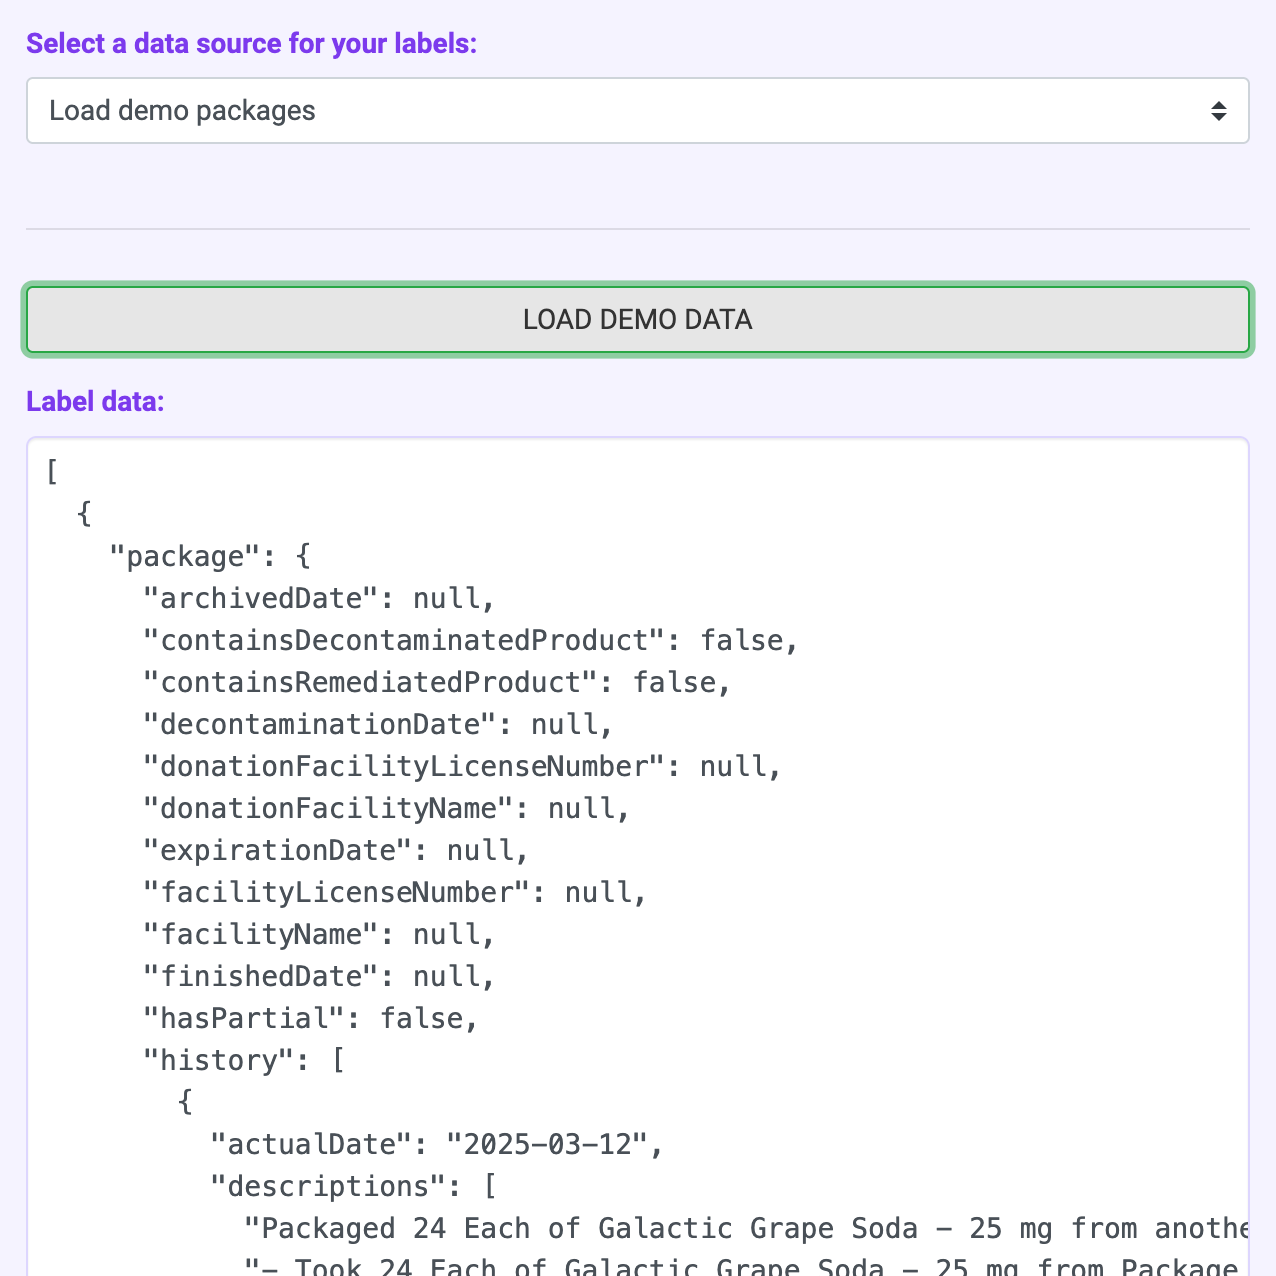
Task: Click the "donationFacilityName" line in the textarea
Action: click(x=385, y=808)
